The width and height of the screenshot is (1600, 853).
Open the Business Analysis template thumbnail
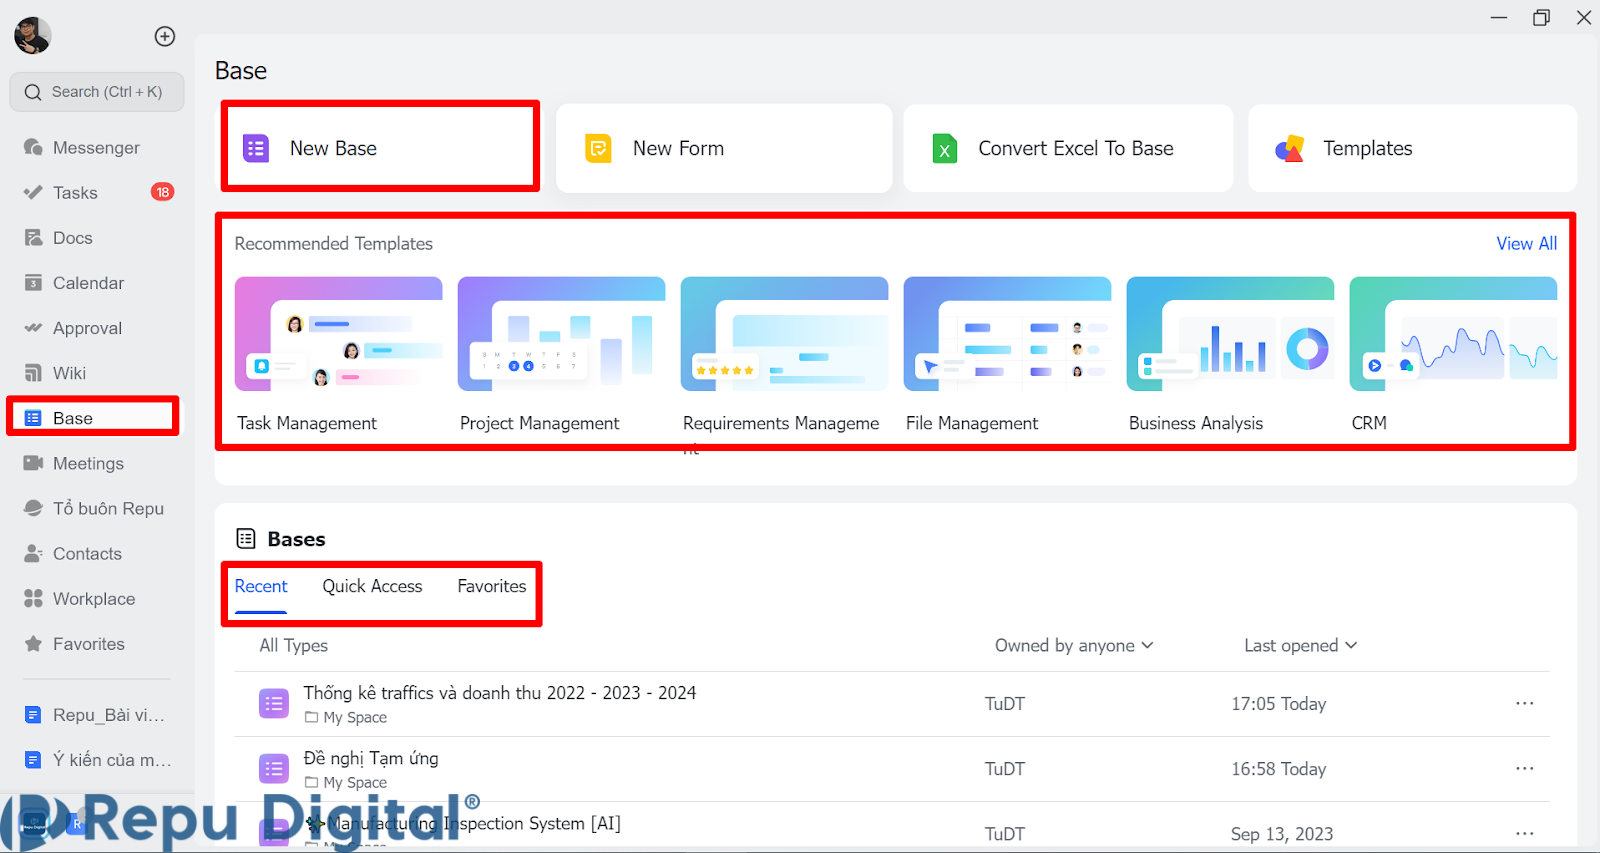pyautogui.click(x=1230, y=334)
